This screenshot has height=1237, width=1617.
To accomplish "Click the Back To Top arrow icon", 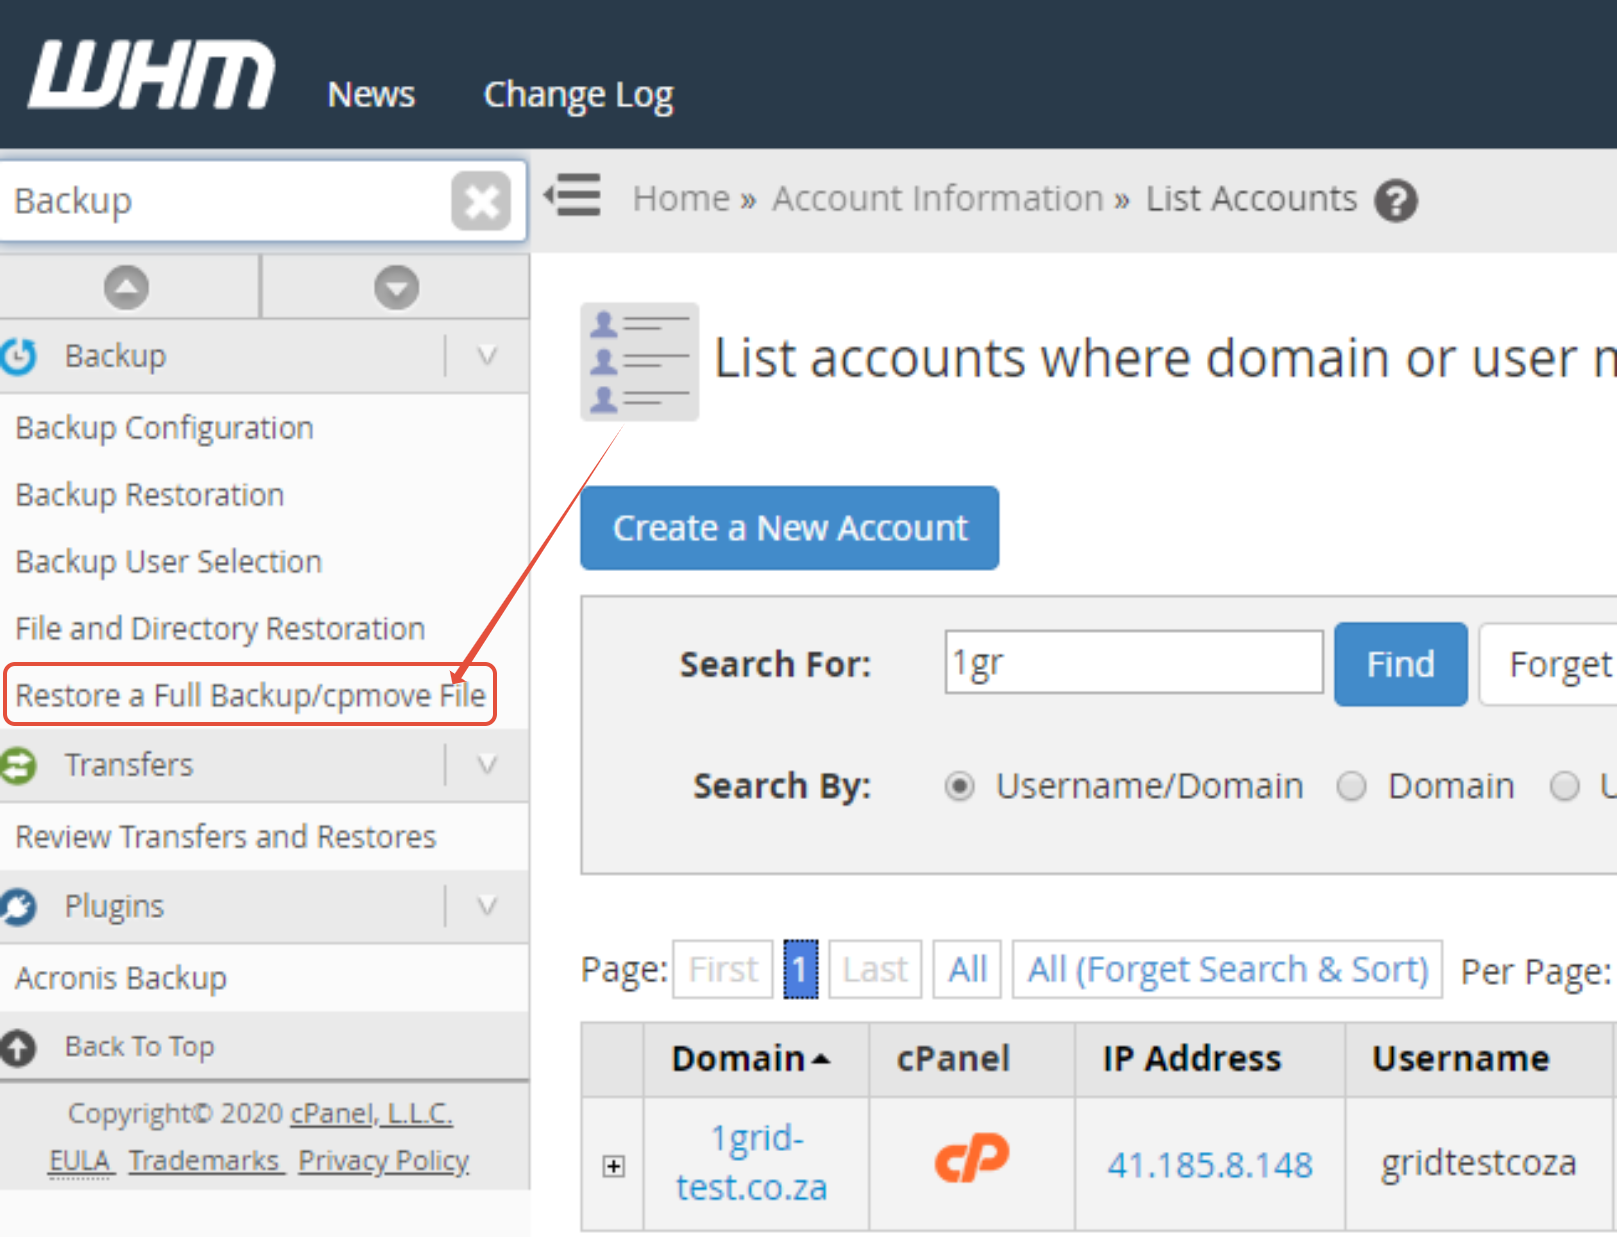I will [18, 1047].
